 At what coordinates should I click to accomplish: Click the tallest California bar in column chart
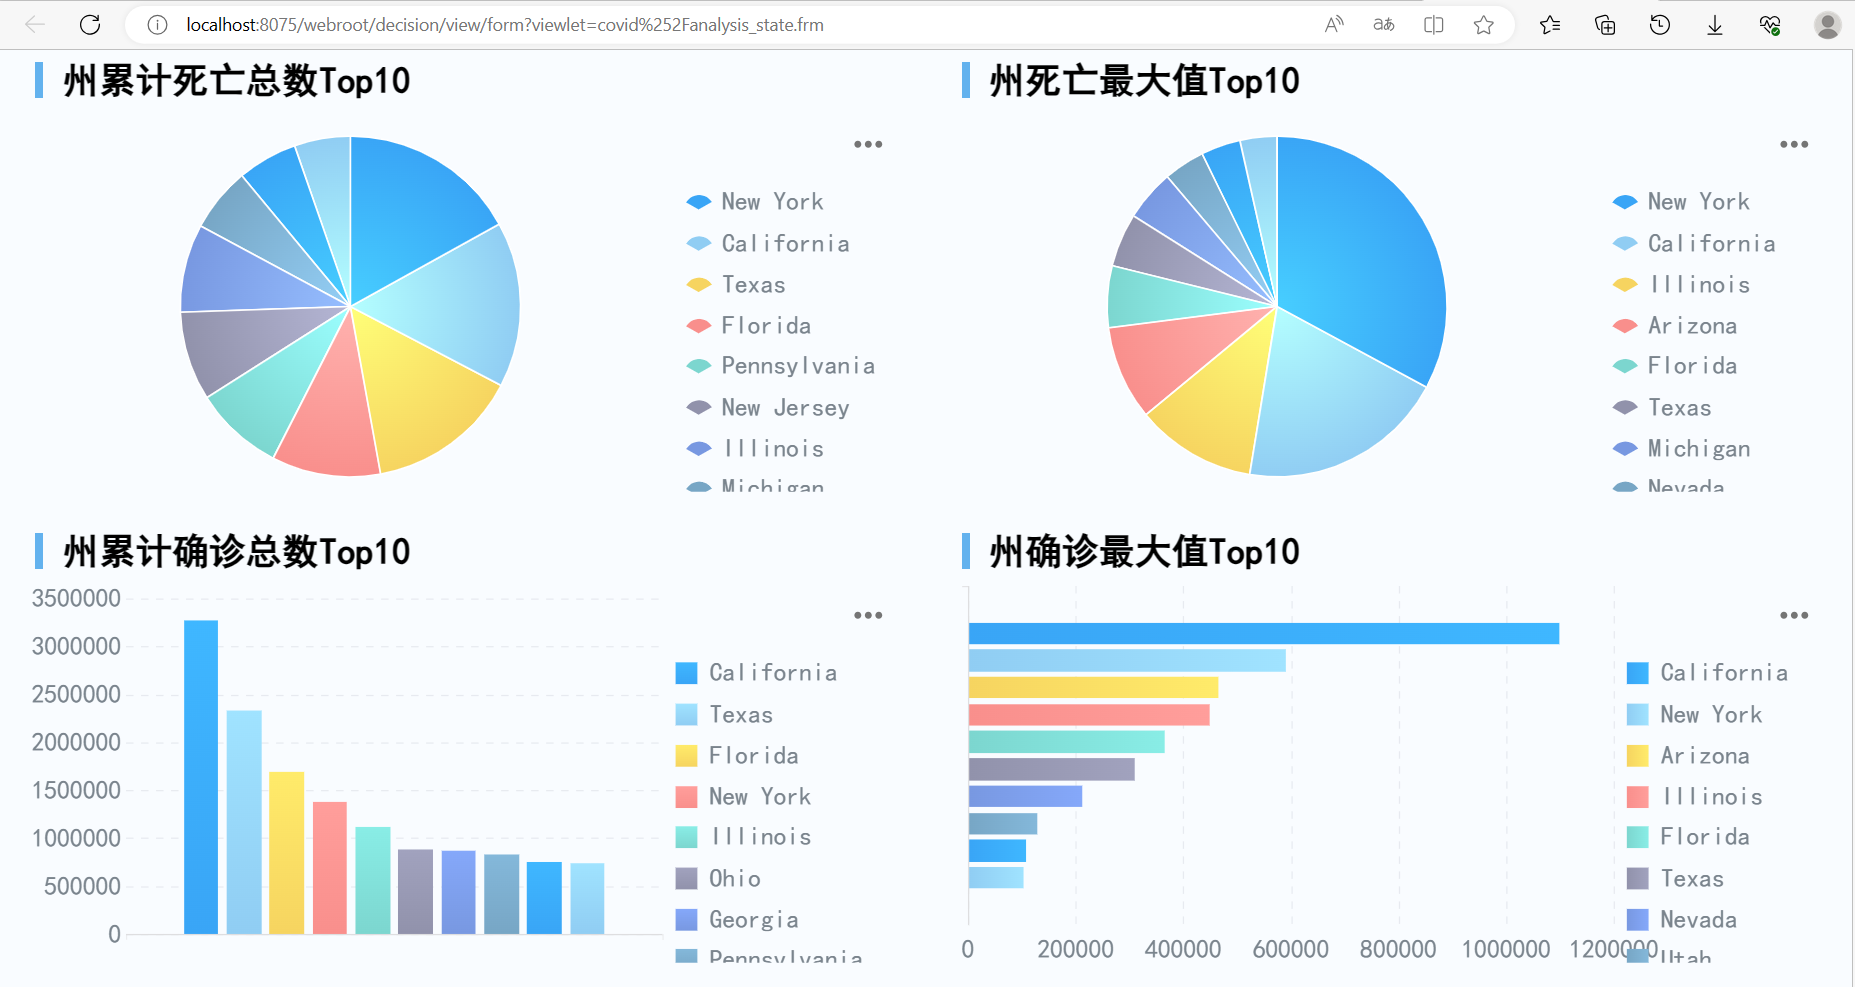[201, 777]
